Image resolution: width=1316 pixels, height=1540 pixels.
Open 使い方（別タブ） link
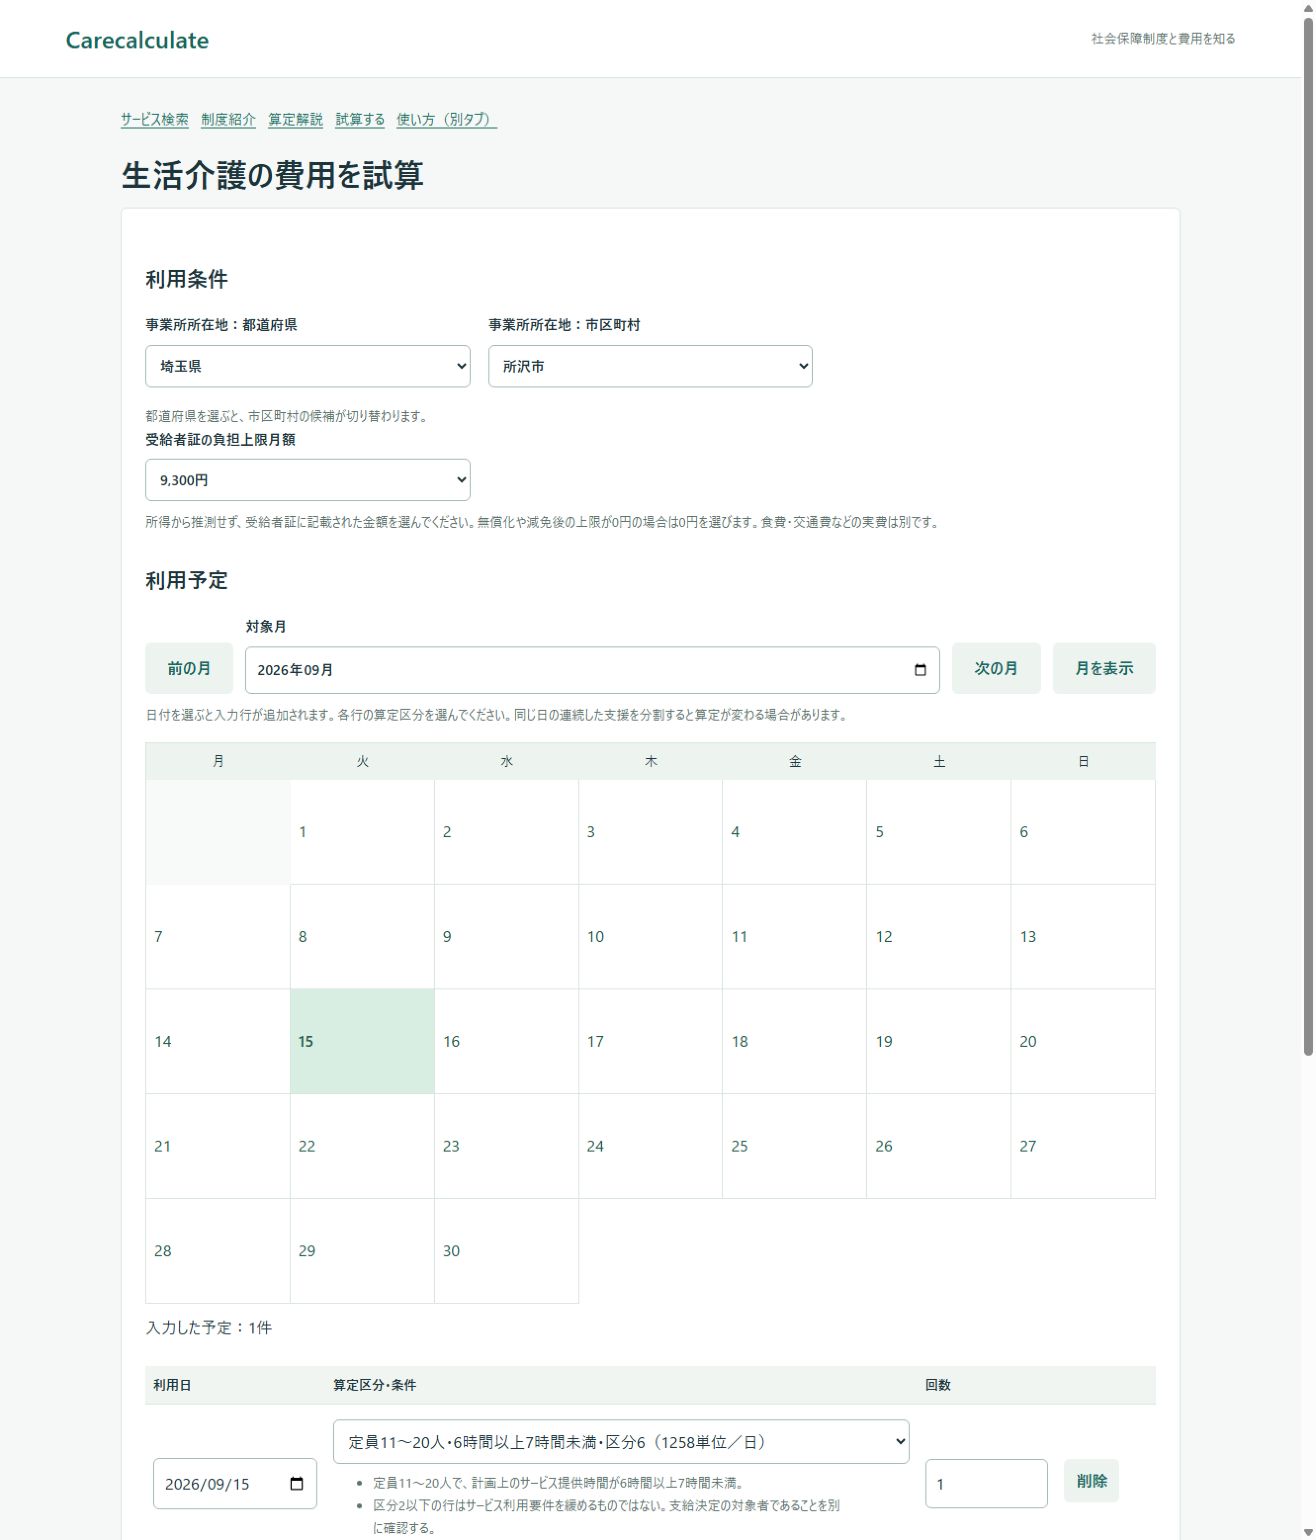tap(446, 119)
